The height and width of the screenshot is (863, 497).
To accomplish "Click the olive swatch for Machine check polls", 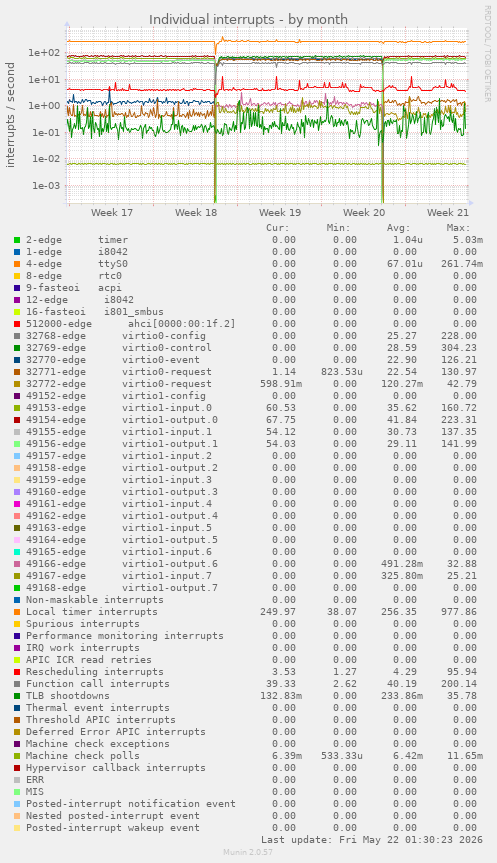I will tap(17, 756).
